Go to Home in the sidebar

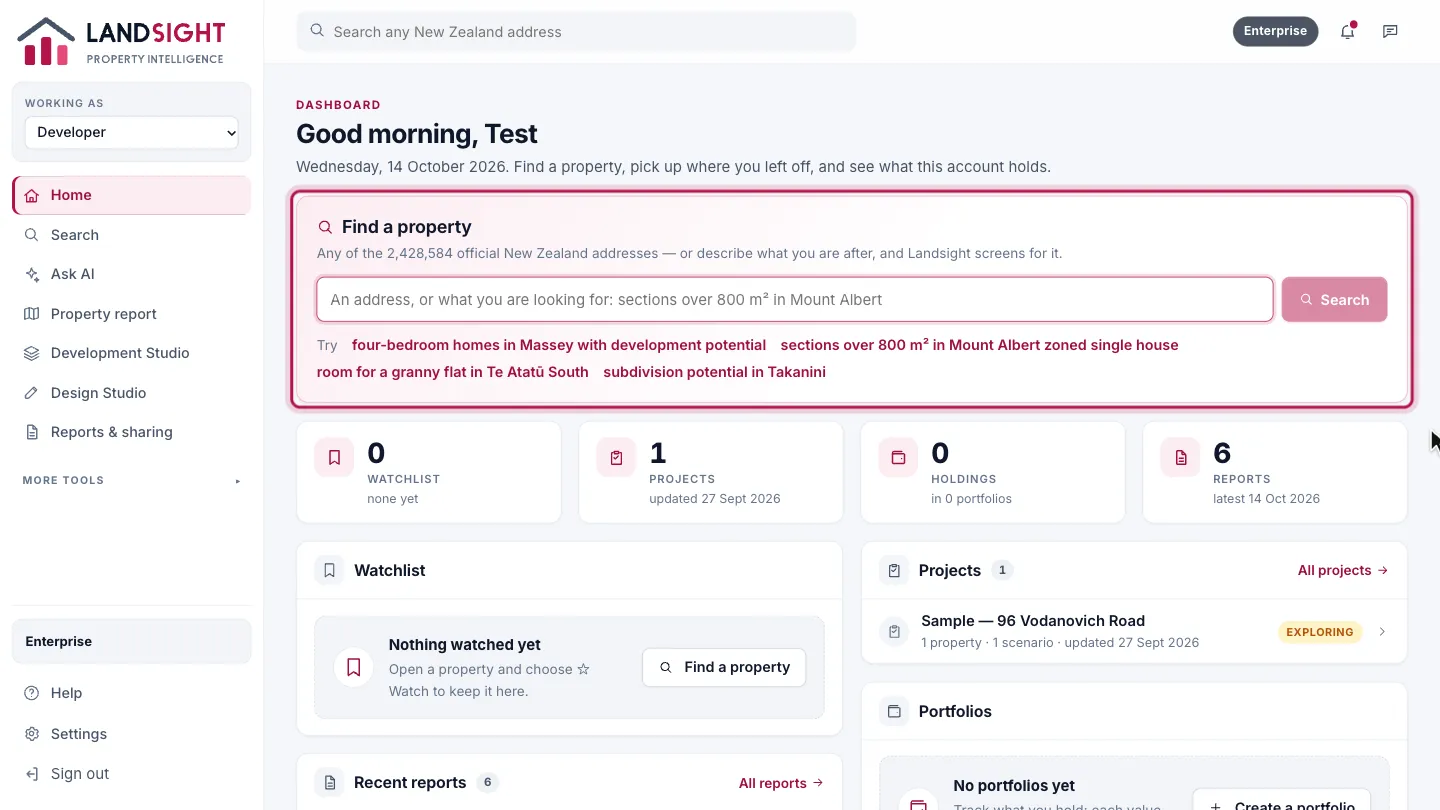[x=132, y=195]
